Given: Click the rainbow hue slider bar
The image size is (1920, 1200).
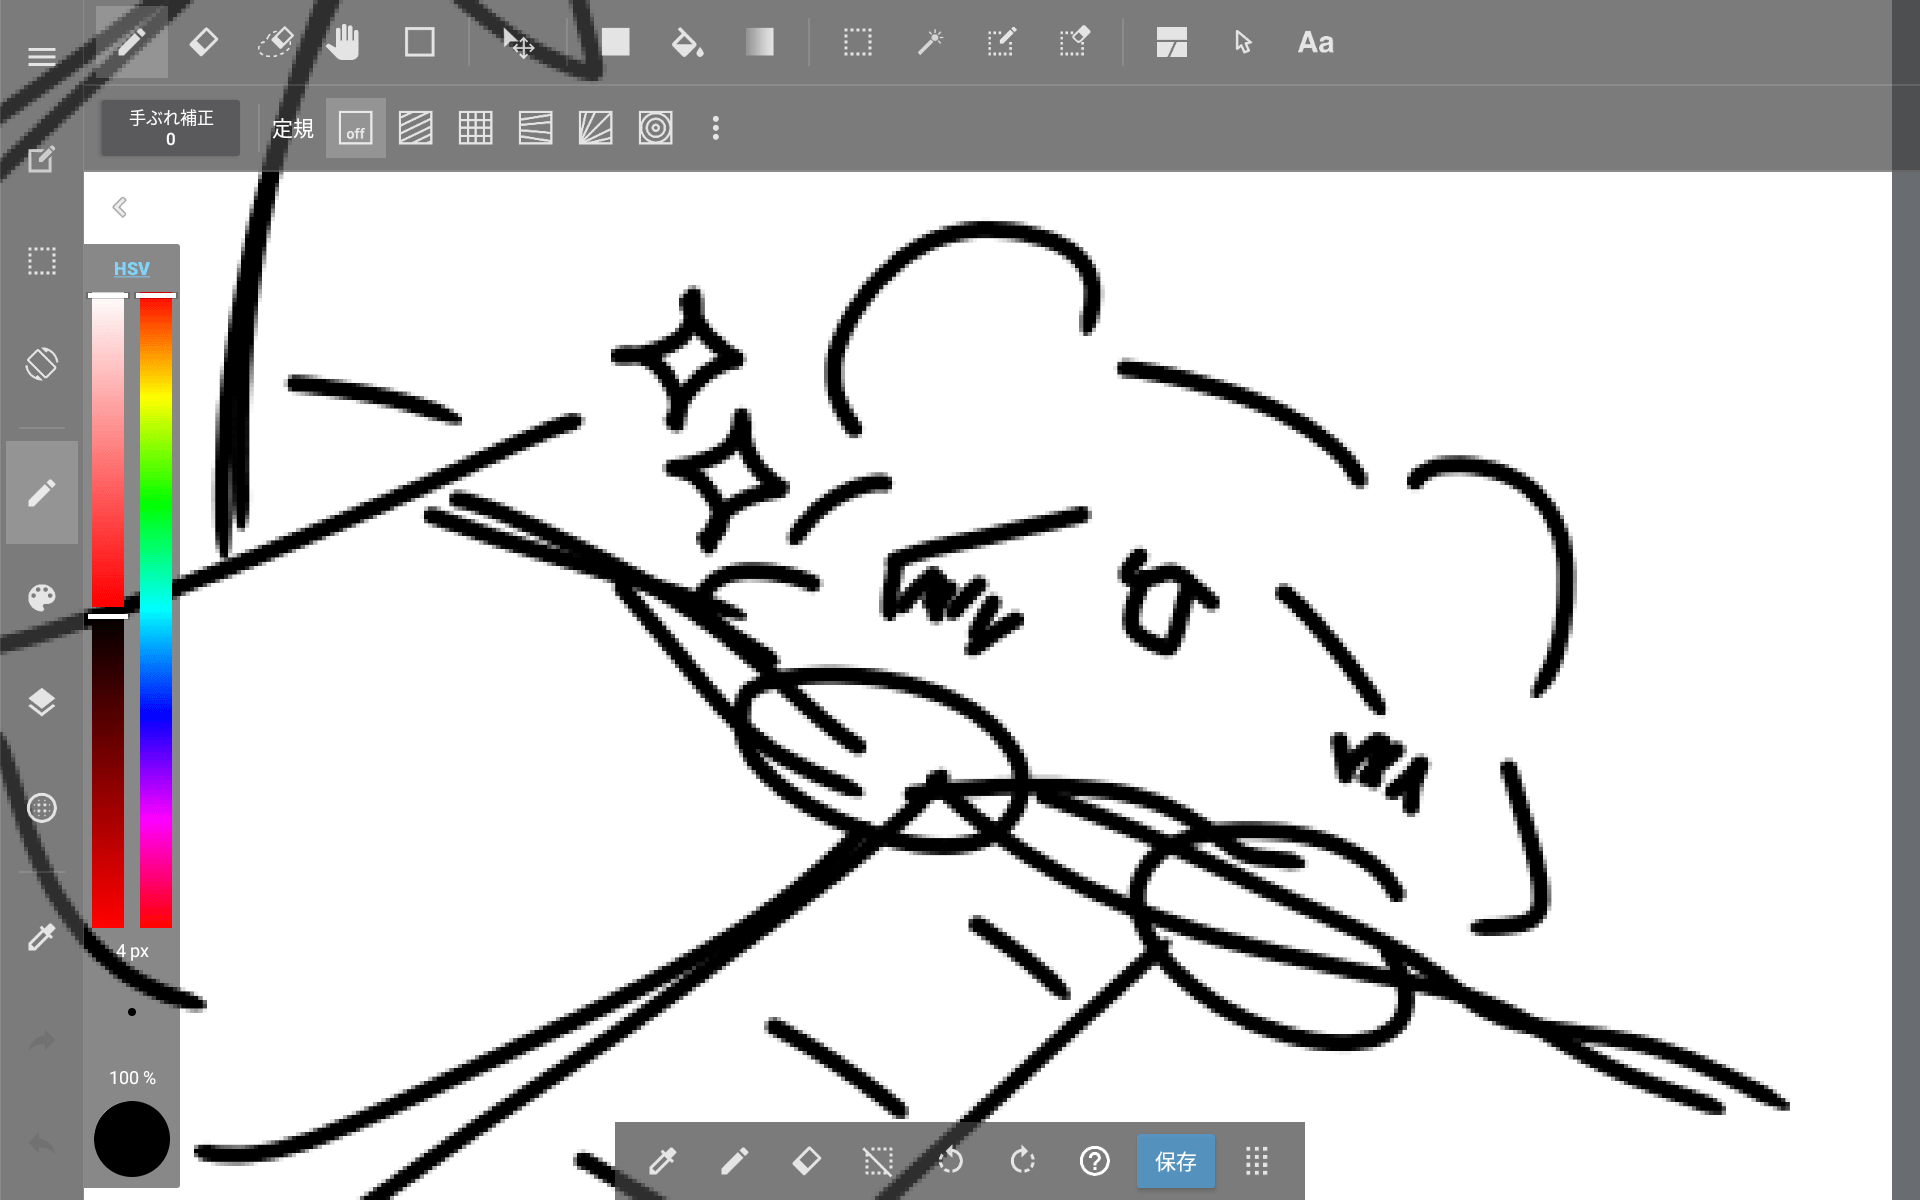Looking at the screenshot, I should (x=156, y=610).
